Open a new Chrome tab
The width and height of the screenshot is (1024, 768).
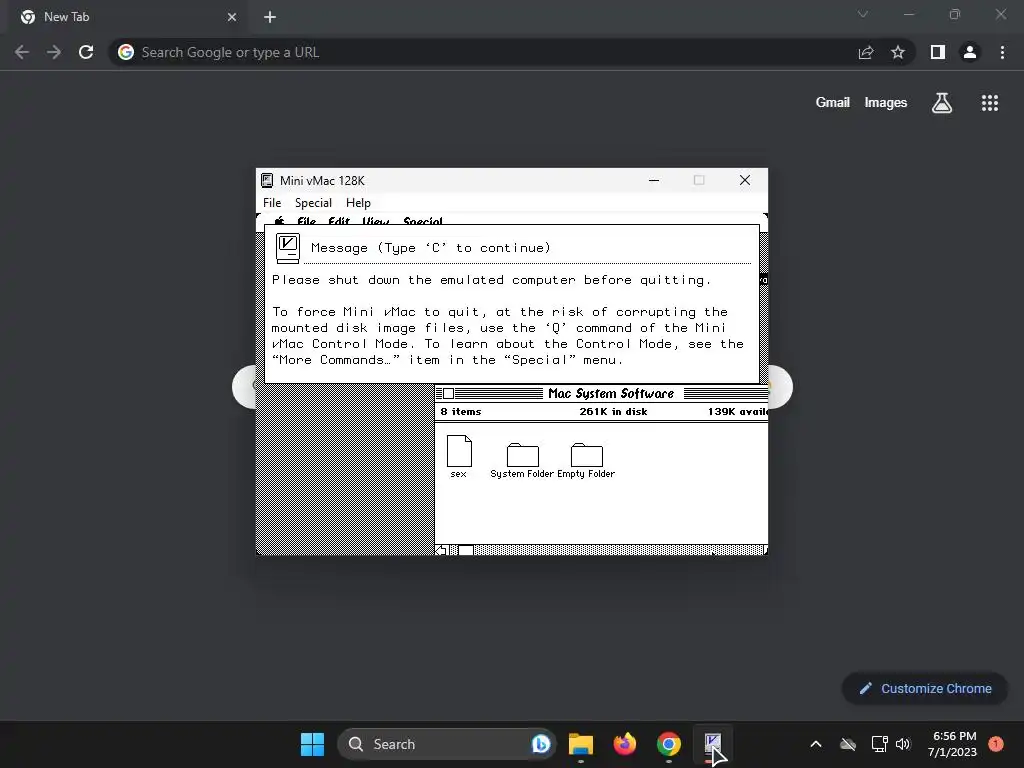[x=270, y=17]
